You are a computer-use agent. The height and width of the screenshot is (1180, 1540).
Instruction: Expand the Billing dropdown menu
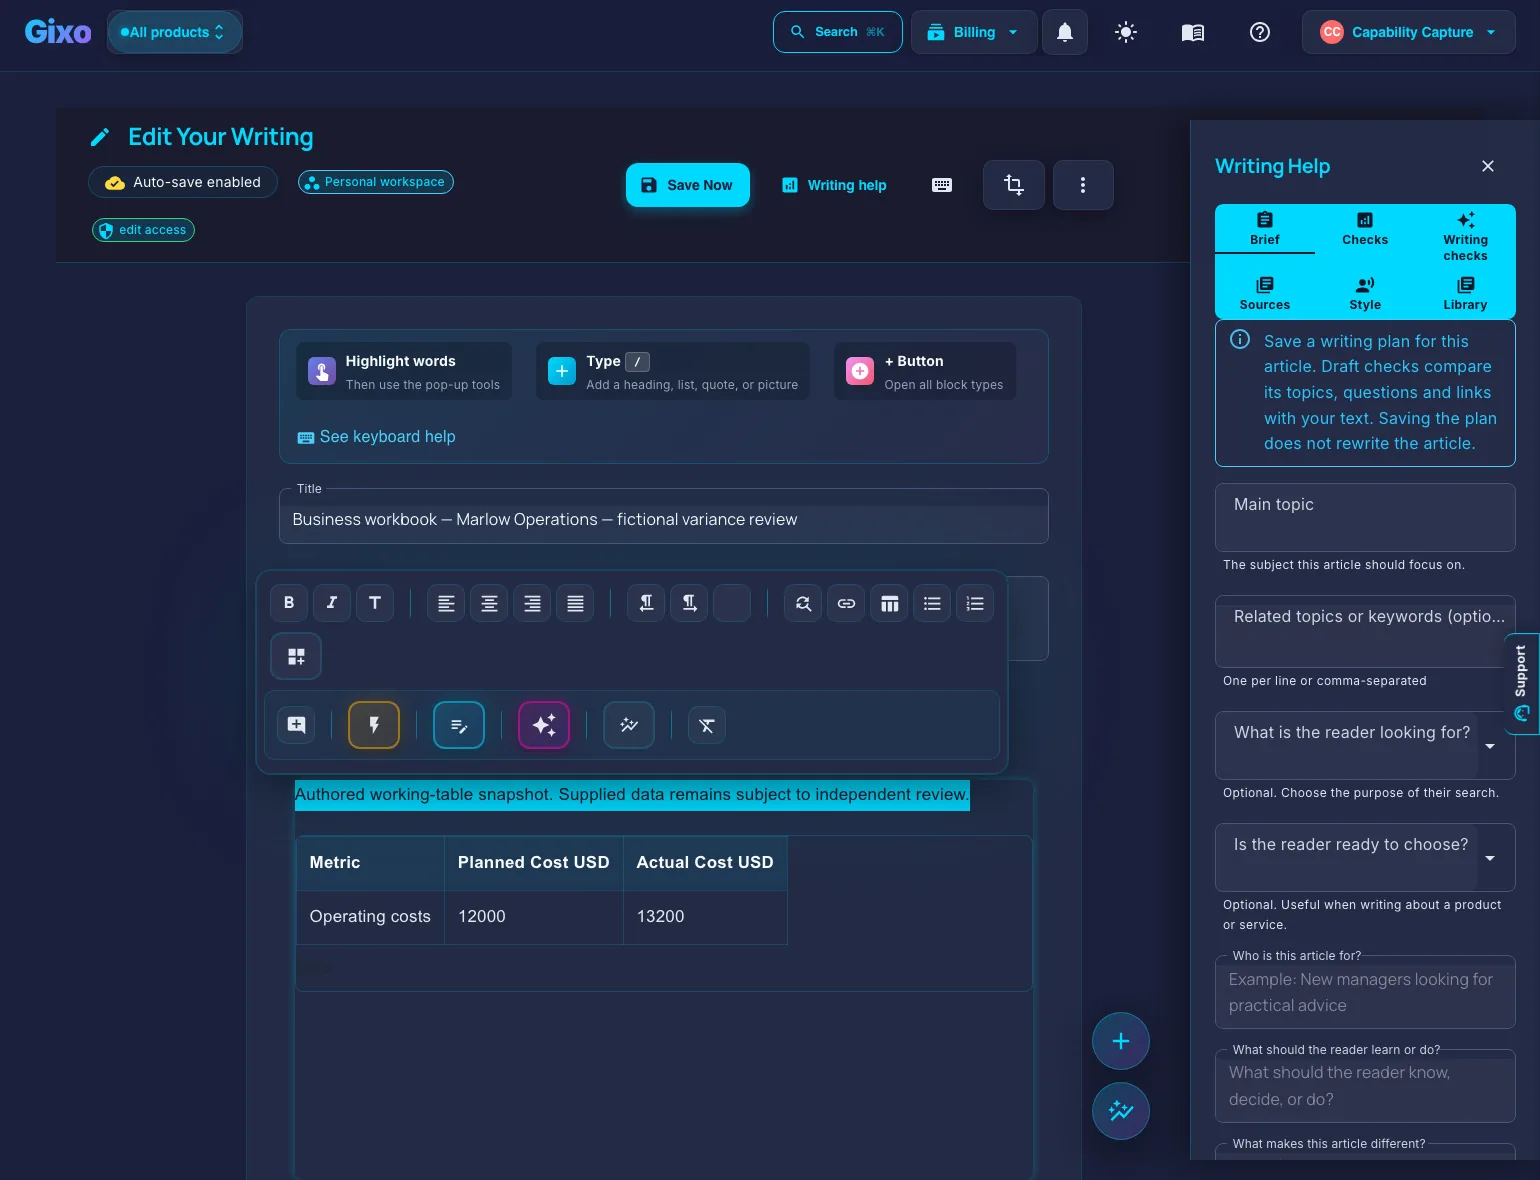pos(974,32)
